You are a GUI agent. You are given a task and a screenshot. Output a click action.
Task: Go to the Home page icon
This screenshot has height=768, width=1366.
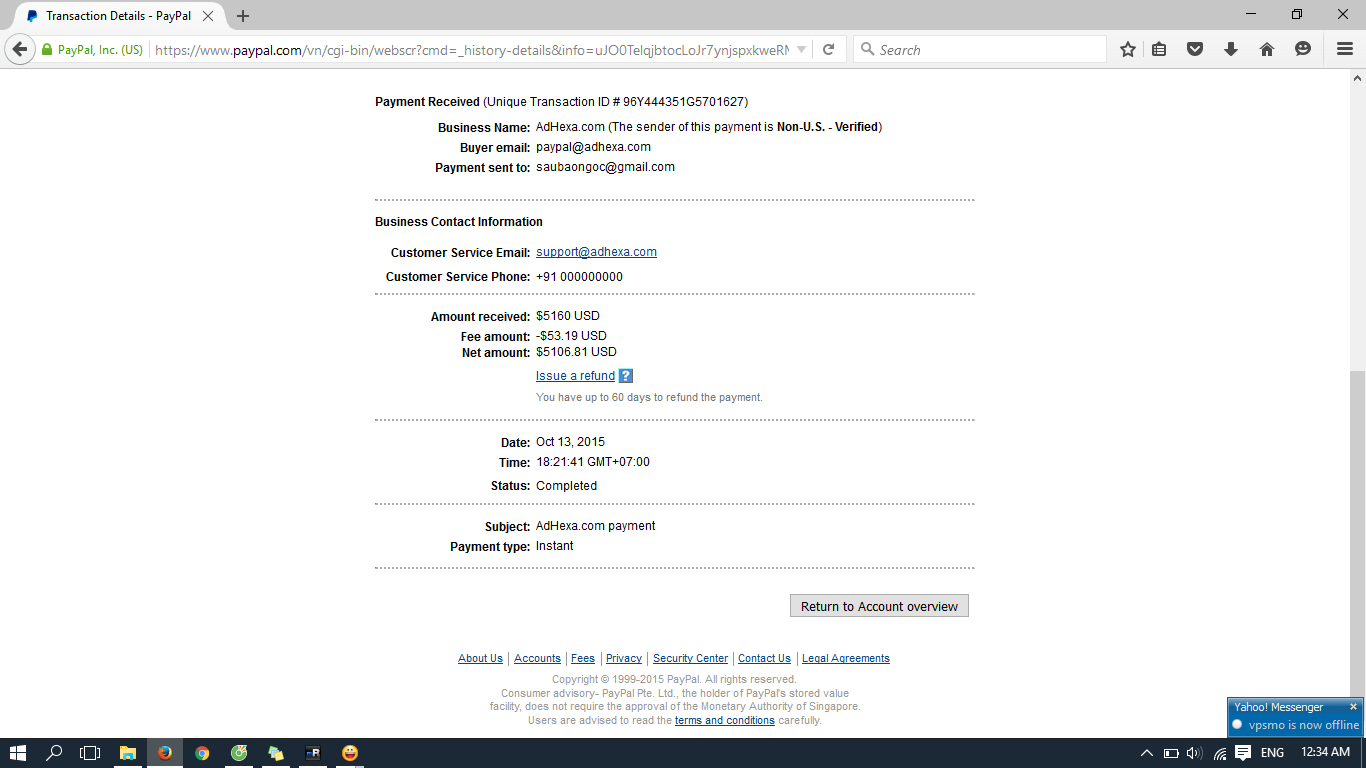(1267, 49)
